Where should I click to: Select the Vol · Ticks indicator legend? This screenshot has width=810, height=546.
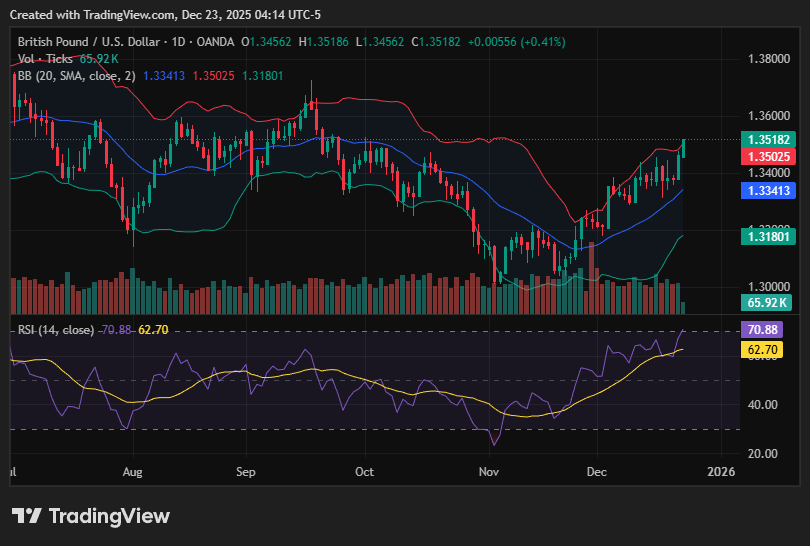[x=46, y=59]
